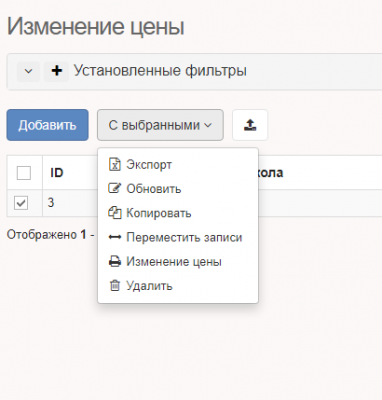Choose Обновить from the menu
Screen dimensions: 382x400
178,189
